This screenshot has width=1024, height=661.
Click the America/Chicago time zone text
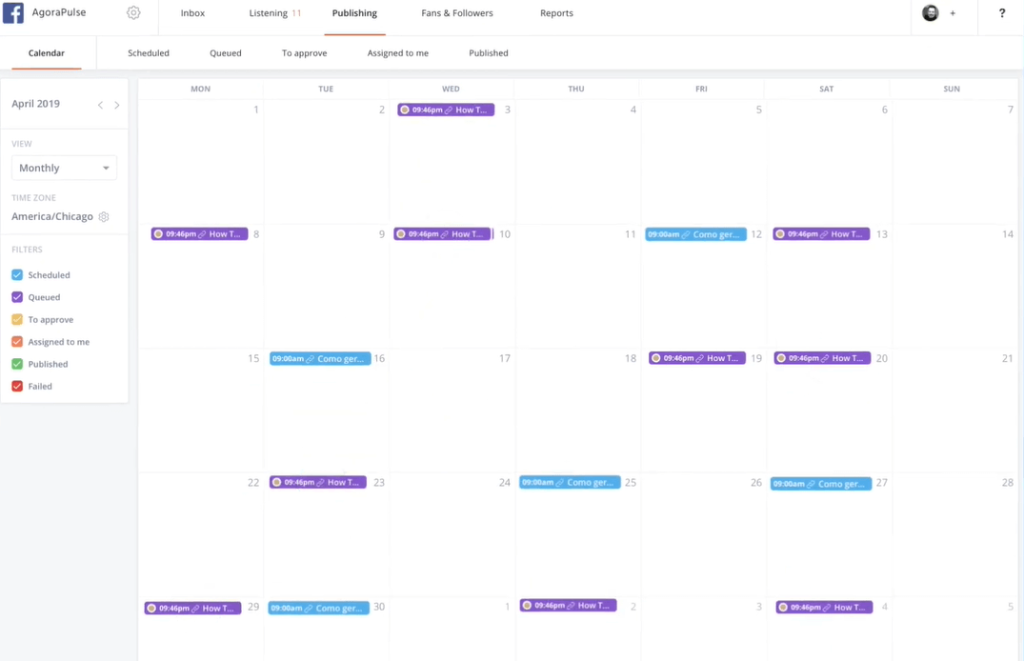point(52,216)
